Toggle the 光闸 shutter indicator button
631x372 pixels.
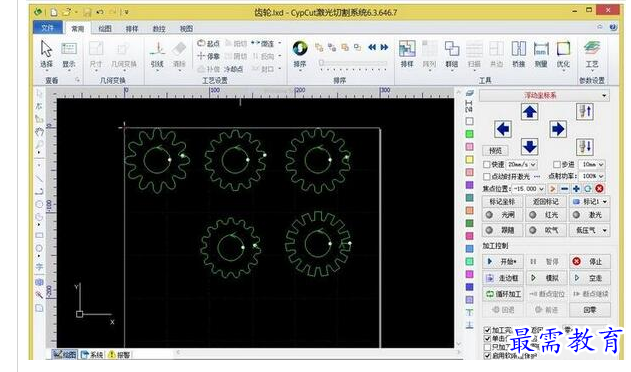pos(502,215)
